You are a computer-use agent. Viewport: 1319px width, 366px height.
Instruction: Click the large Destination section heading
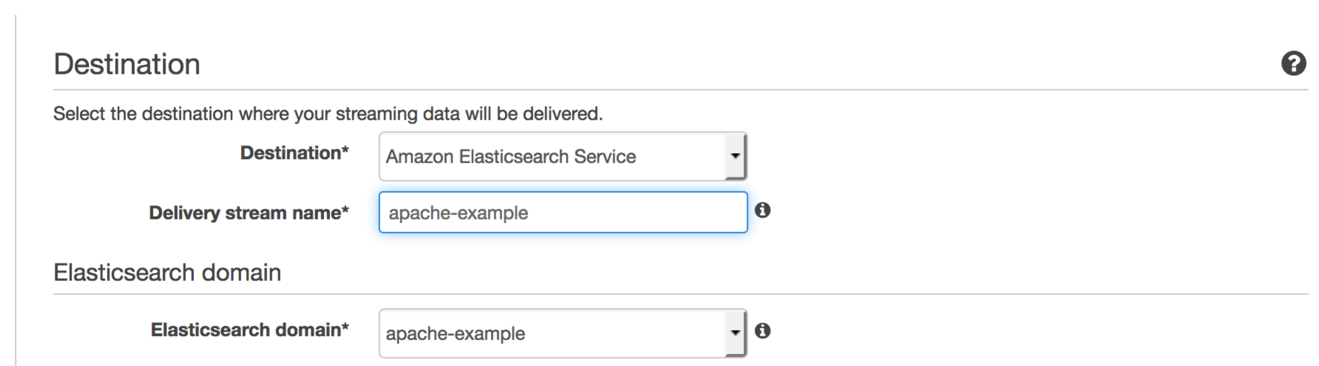126,65
